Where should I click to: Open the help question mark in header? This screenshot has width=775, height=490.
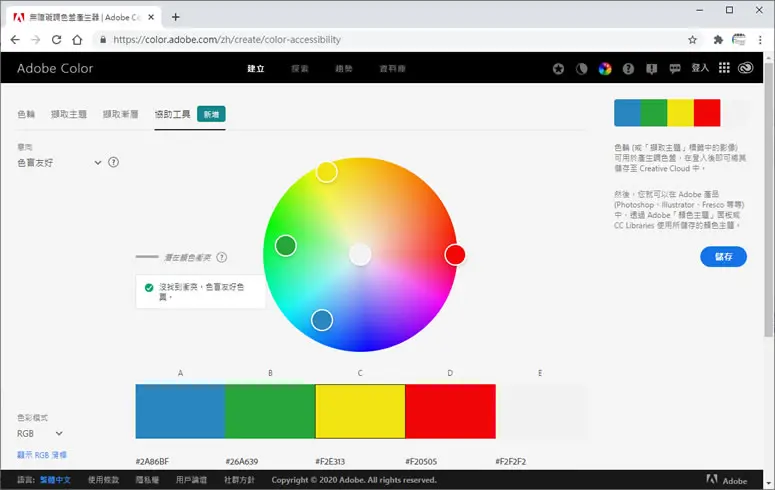tap(628, 69)
